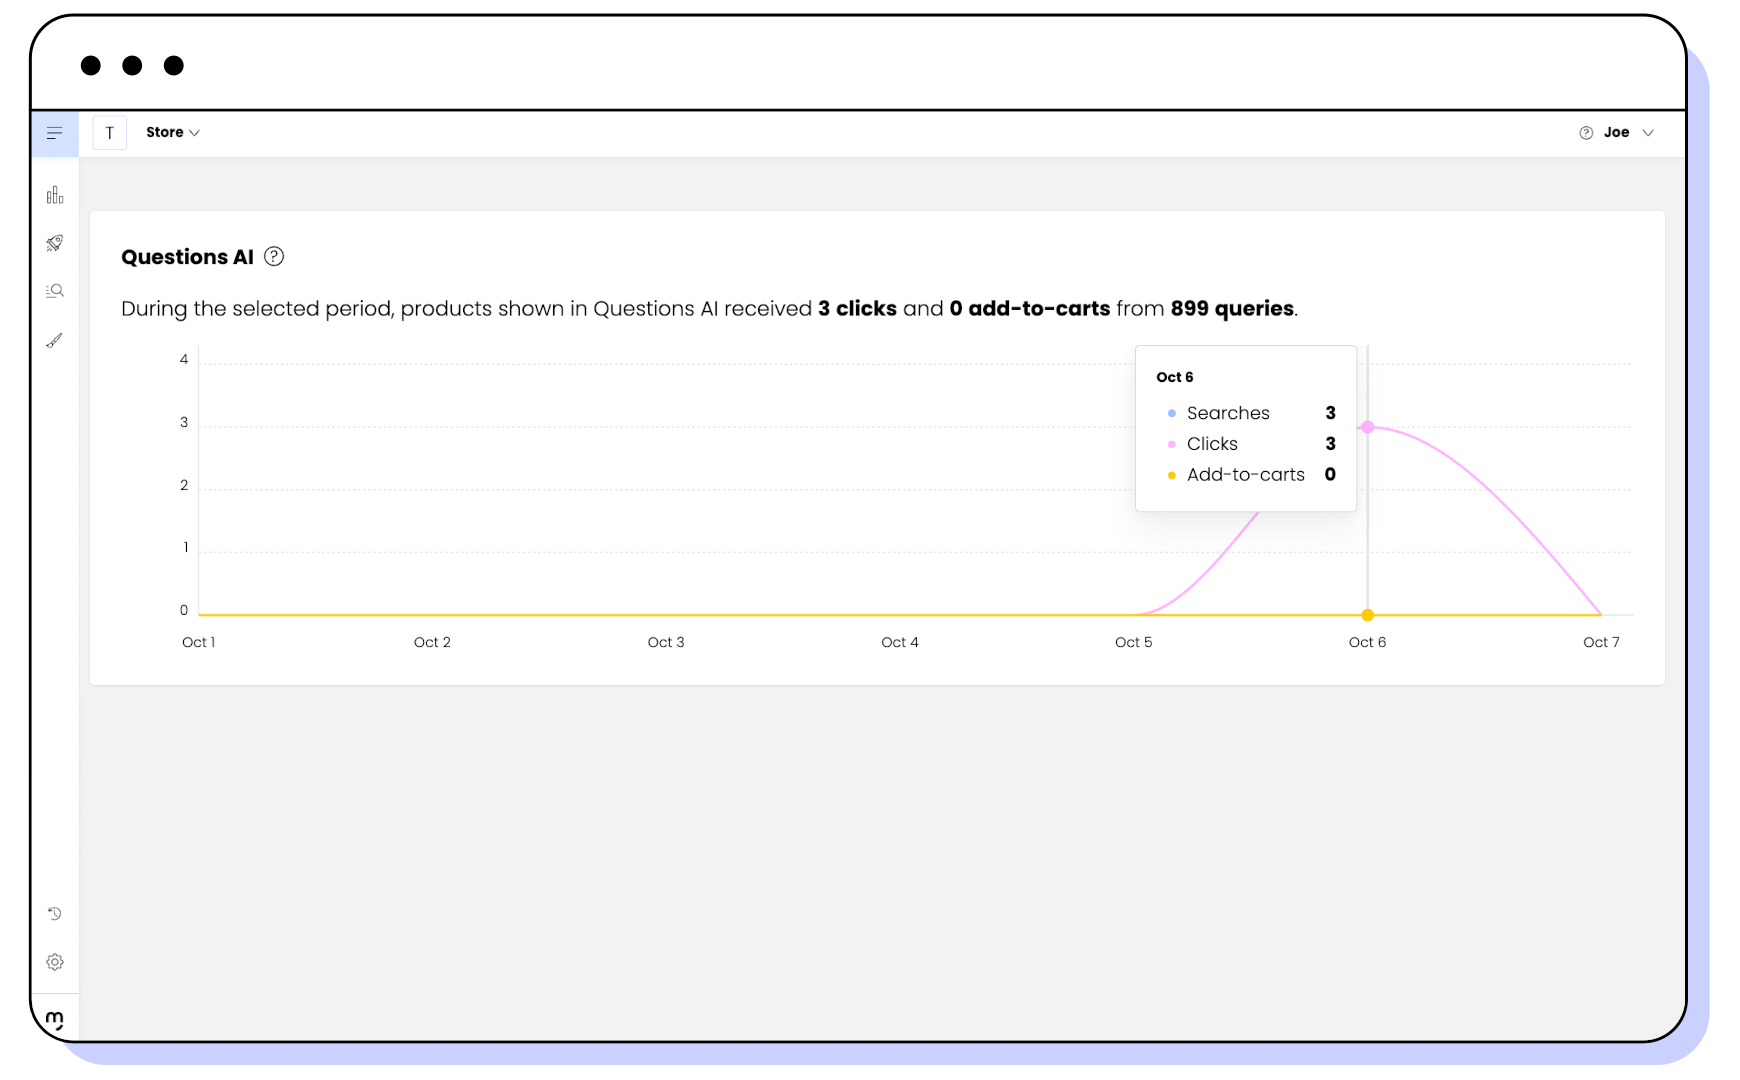1740x1080 pixels.
Task: Open the brush design icon in sidebar
Action: 55,340
